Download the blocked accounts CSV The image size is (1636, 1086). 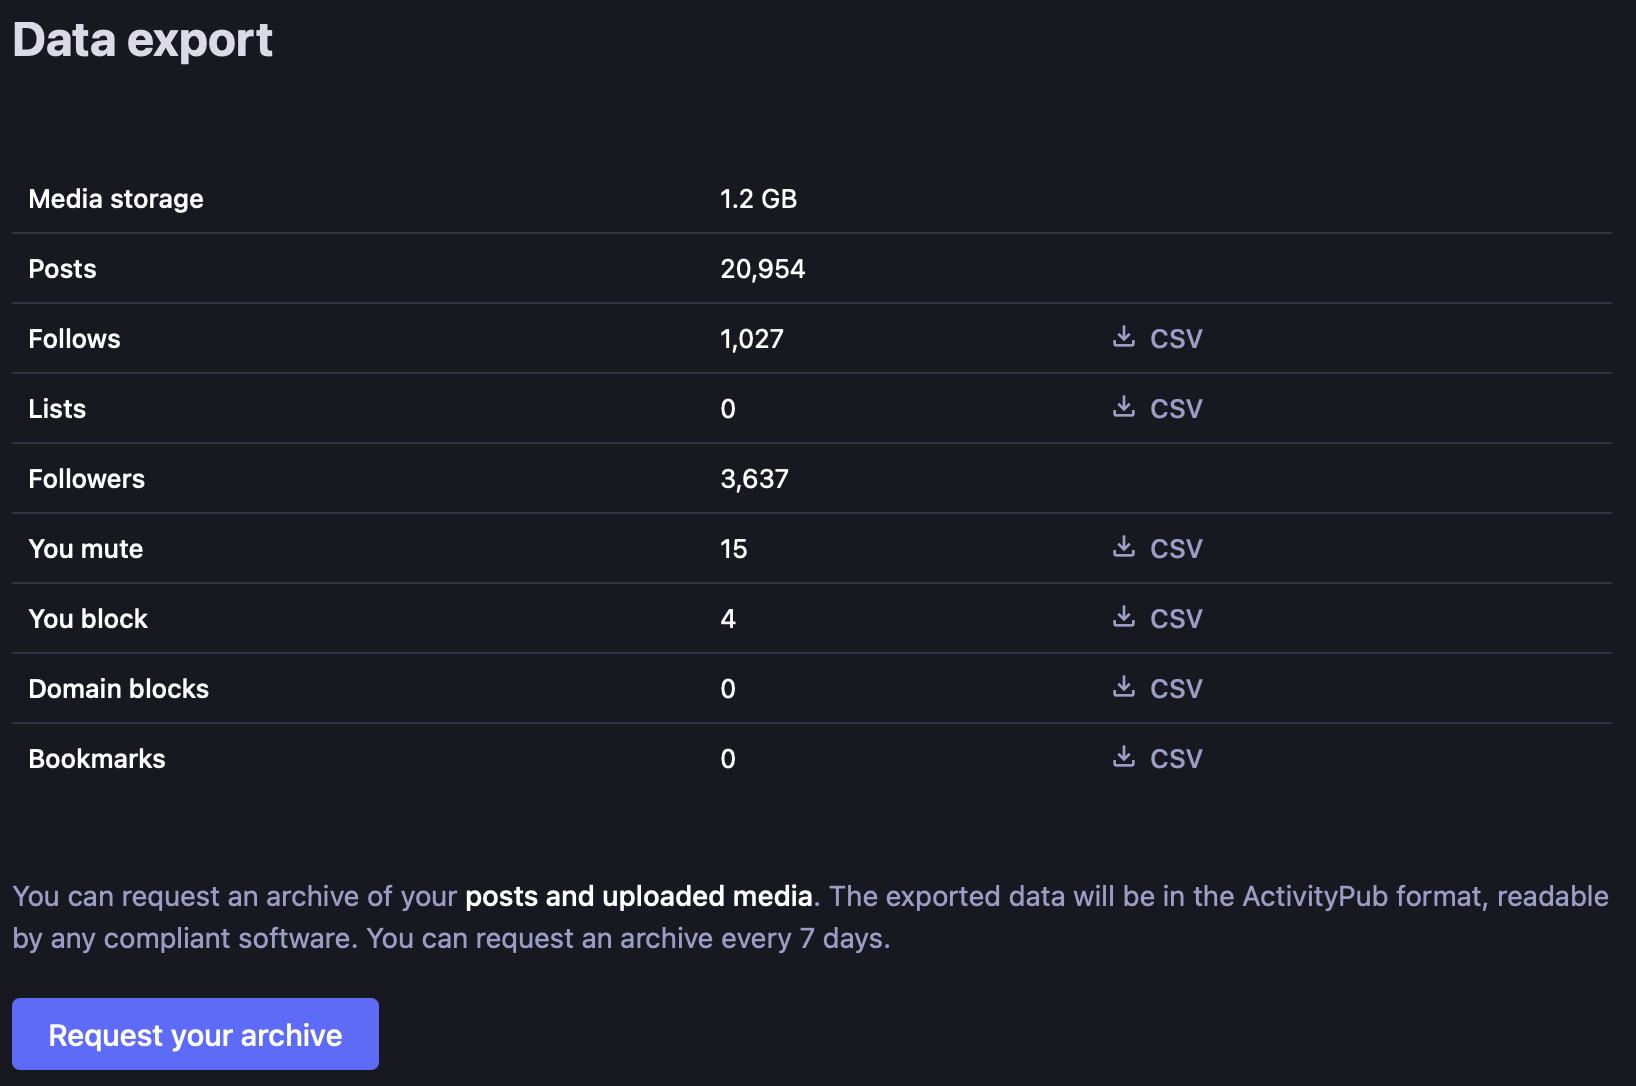1157,618
